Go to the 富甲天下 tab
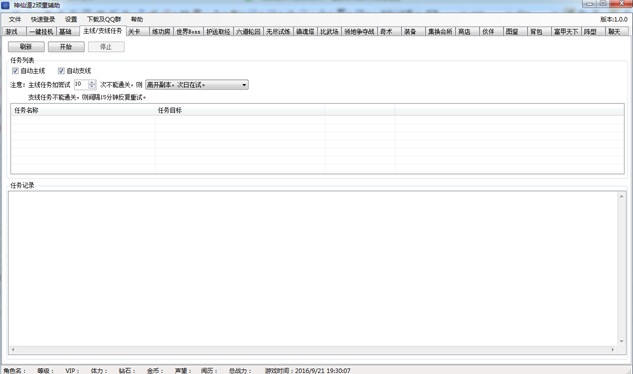This screenshot has height=374, width=633. 566,32
